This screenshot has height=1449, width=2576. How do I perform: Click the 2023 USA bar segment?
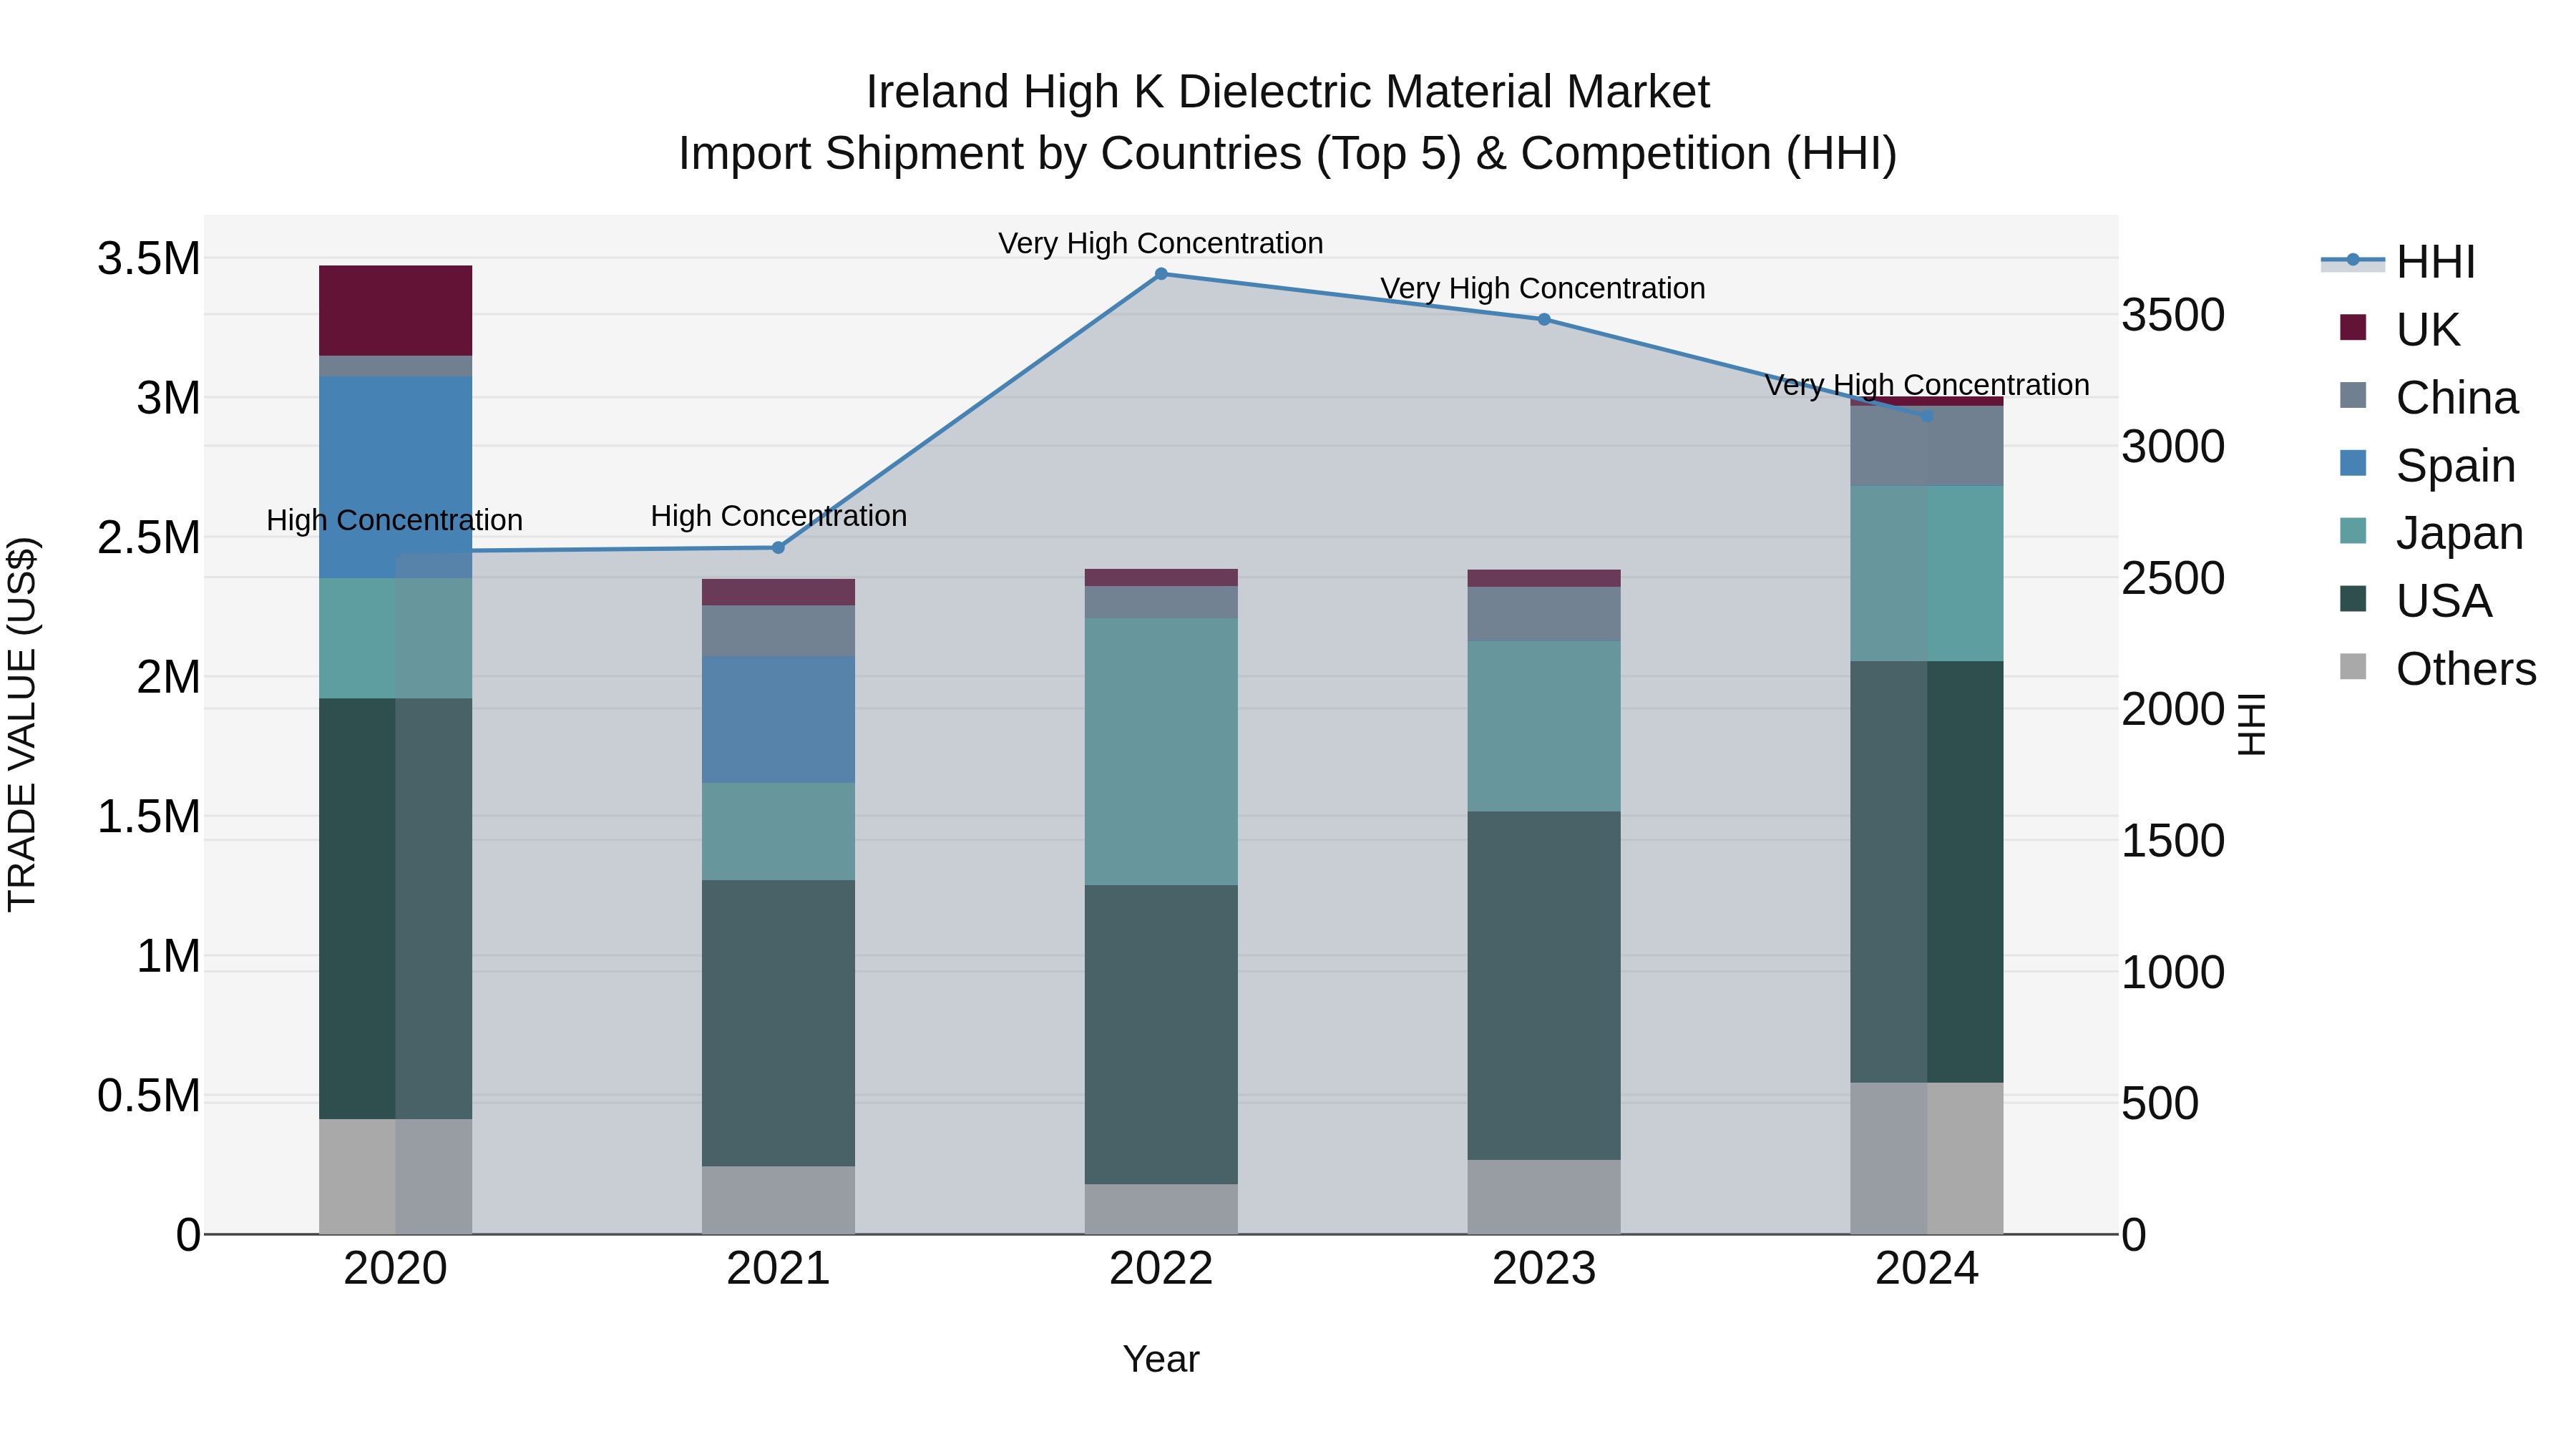pos(1544,986)
